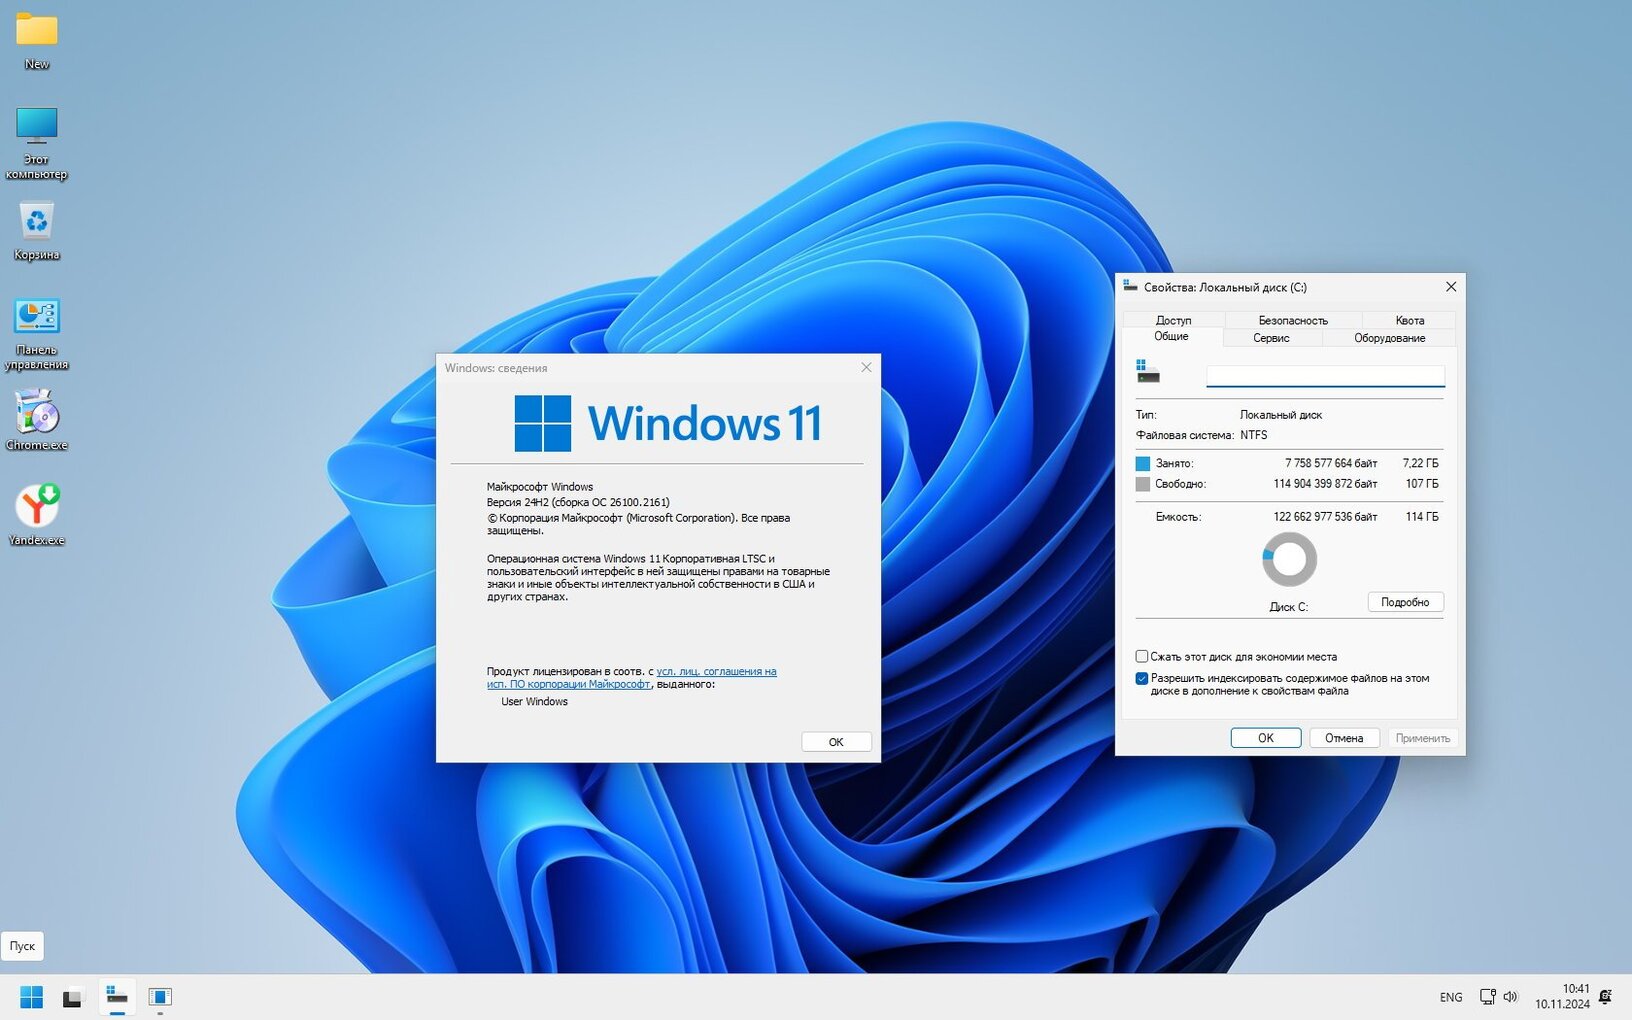The height and width of the screenshot is (1020, 1632).
Task: Click ENG language indicator in taskbar
Action: point(1451,997)
